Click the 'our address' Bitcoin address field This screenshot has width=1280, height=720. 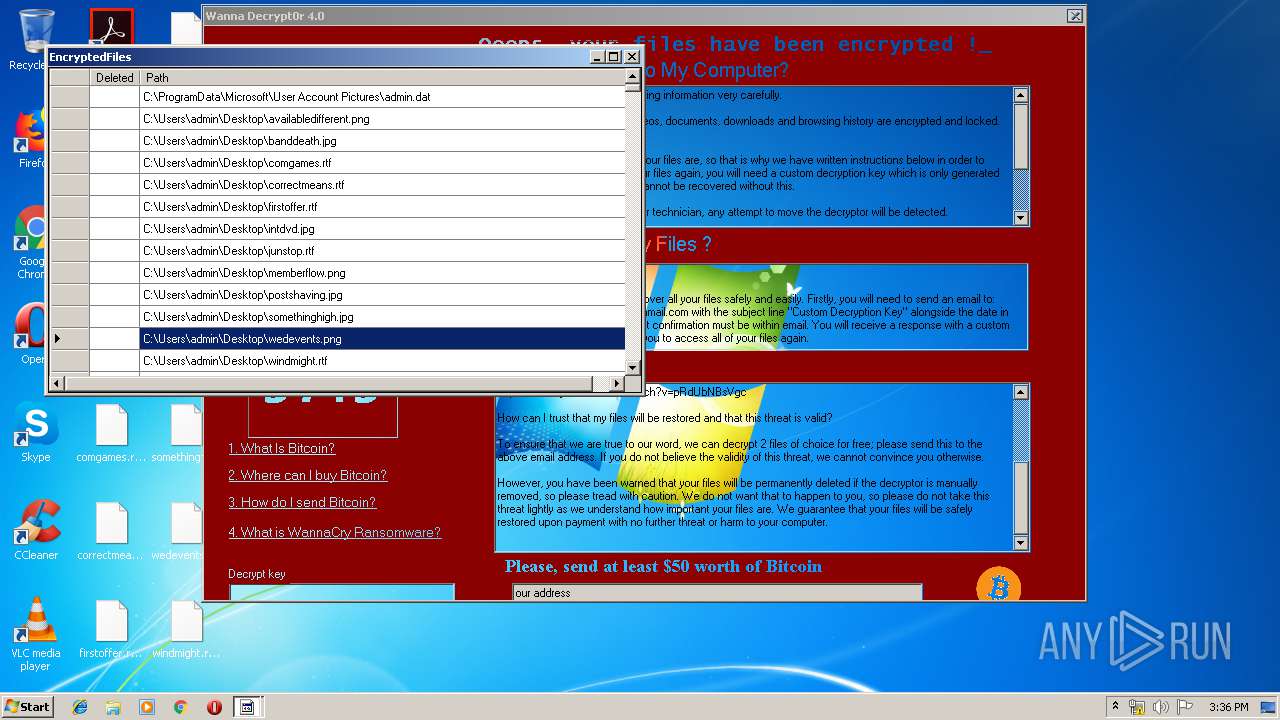point(717,592)
